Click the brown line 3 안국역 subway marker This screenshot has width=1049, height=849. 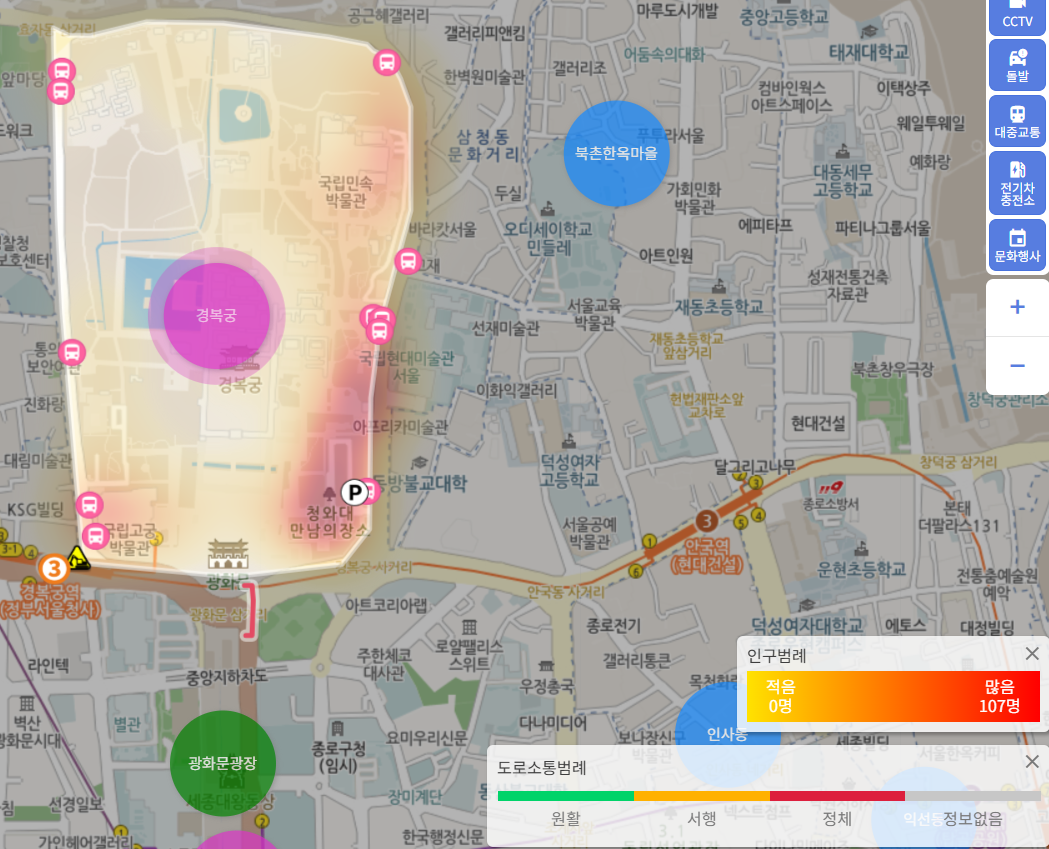[706, 521]
